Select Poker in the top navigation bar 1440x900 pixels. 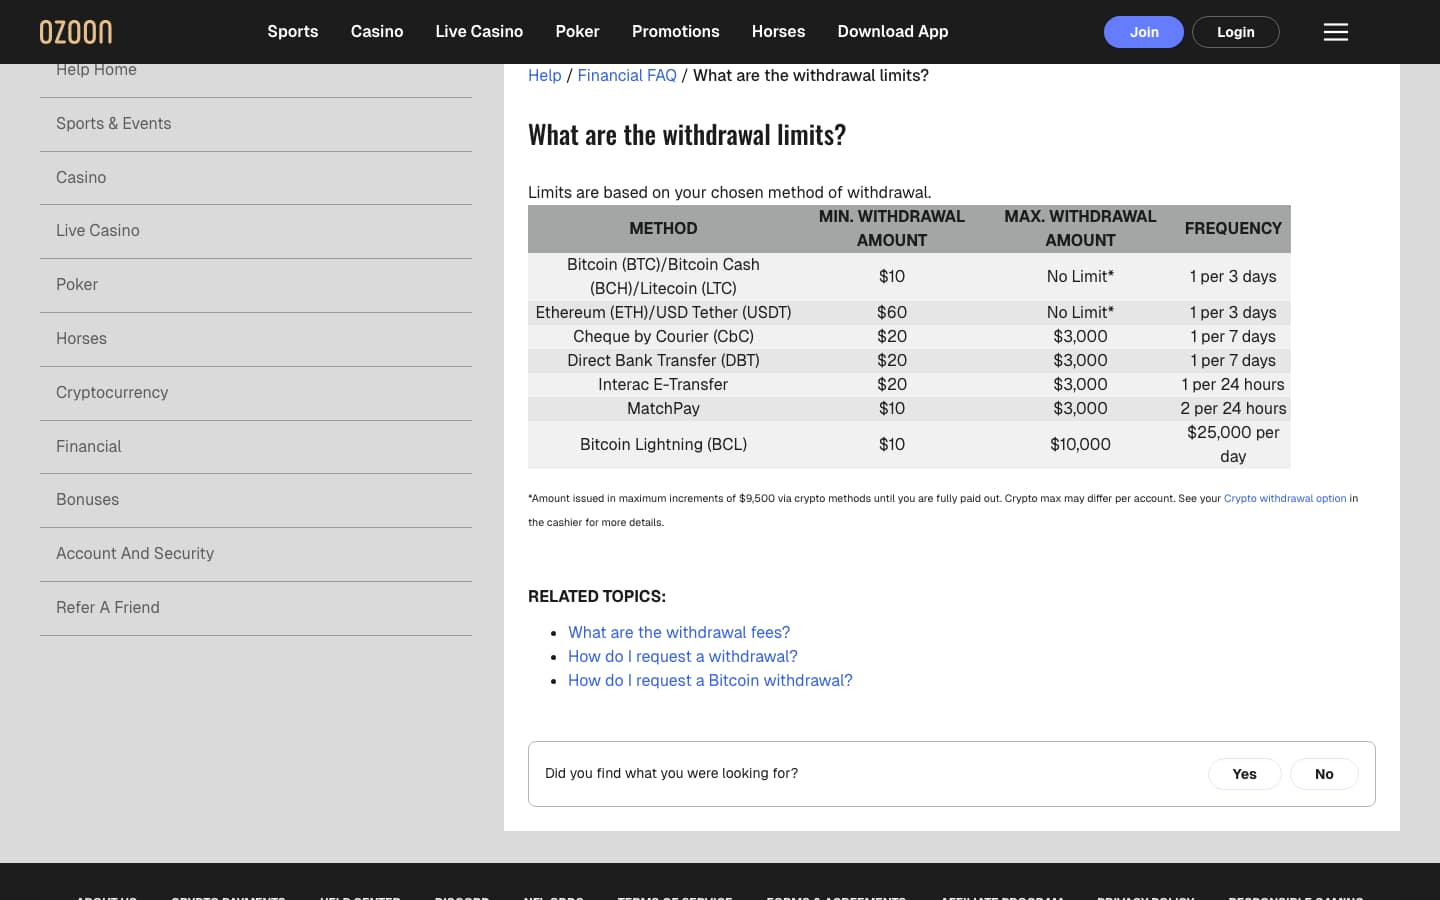point(578,31)
